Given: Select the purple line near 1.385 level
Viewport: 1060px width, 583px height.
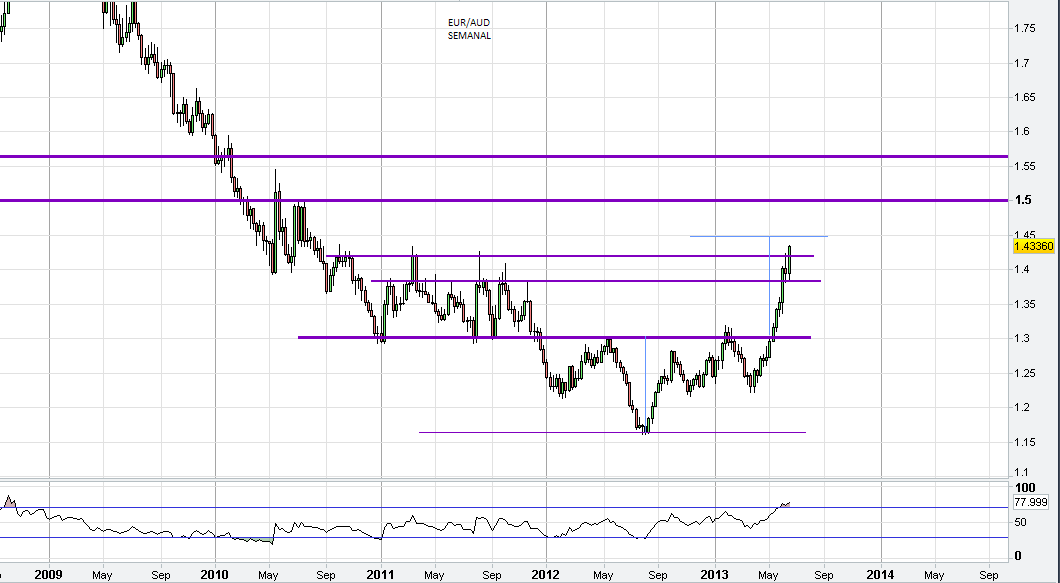Looking at the screenshot, I should coord(596,281).
